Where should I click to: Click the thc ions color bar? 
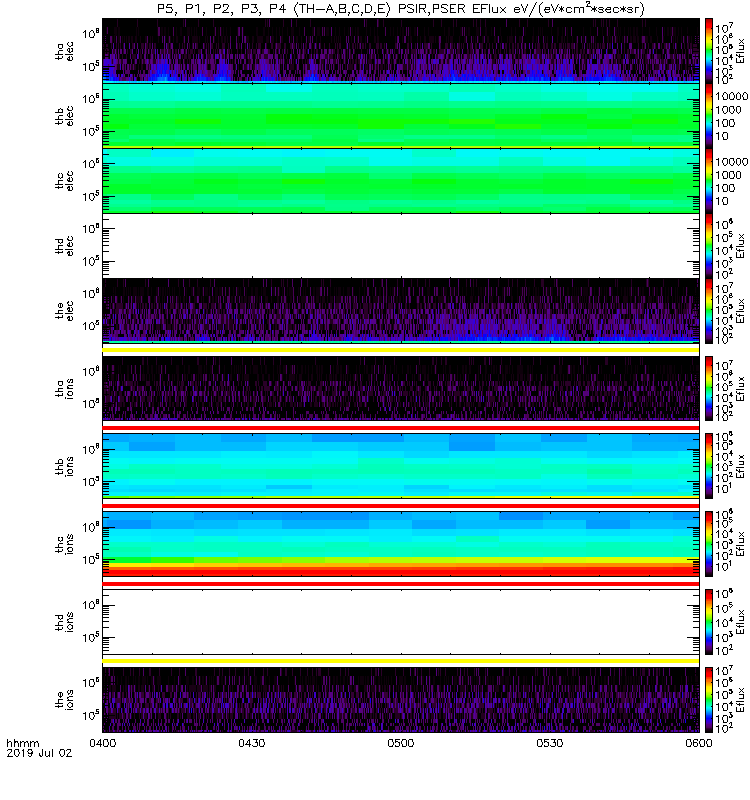tap(709, 544)
